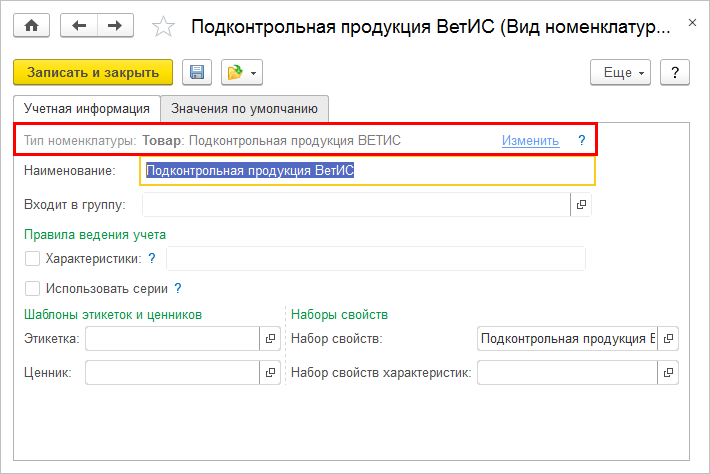Enable the 'Характеристики' checkbox
Viewport: 710px width, 474px height.
pyautogui.click(x=32, y=259)
